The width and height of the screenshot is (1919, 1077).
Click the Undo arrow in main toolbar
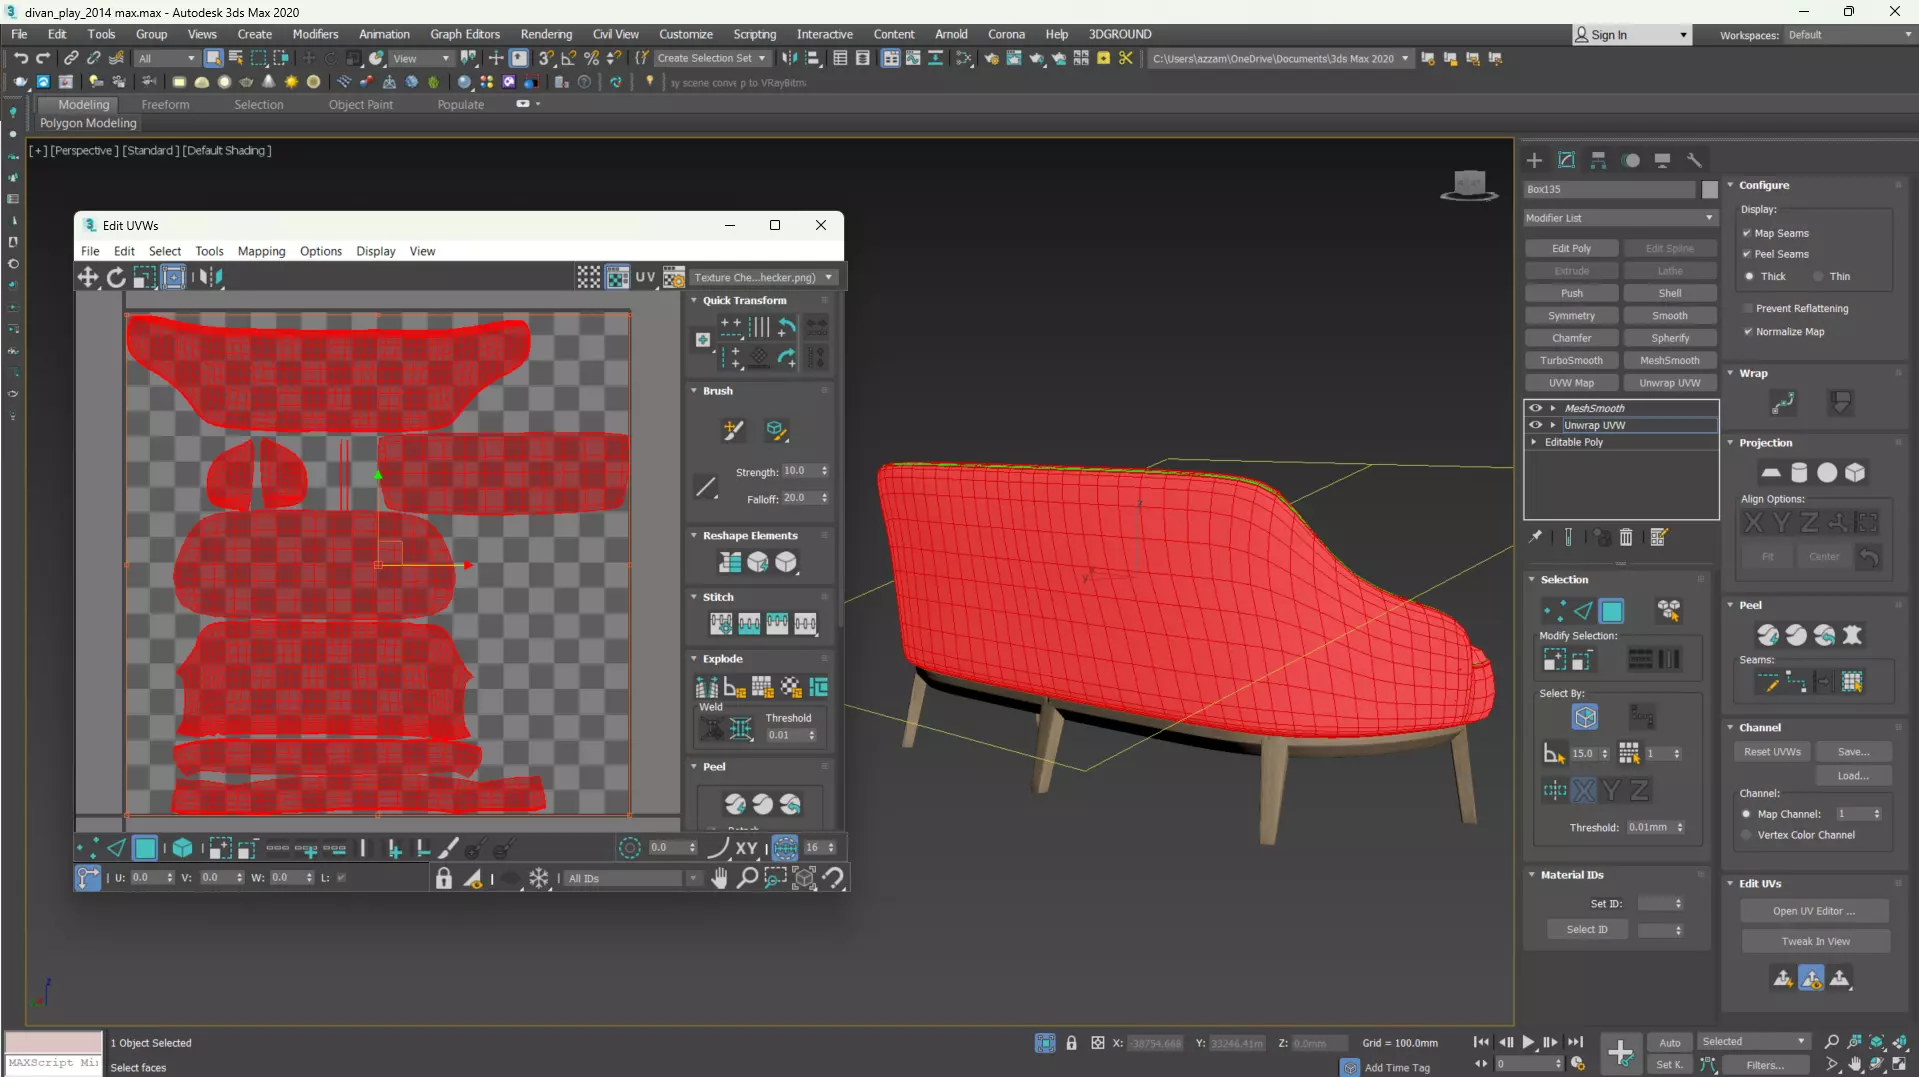[x=20, y=58]
